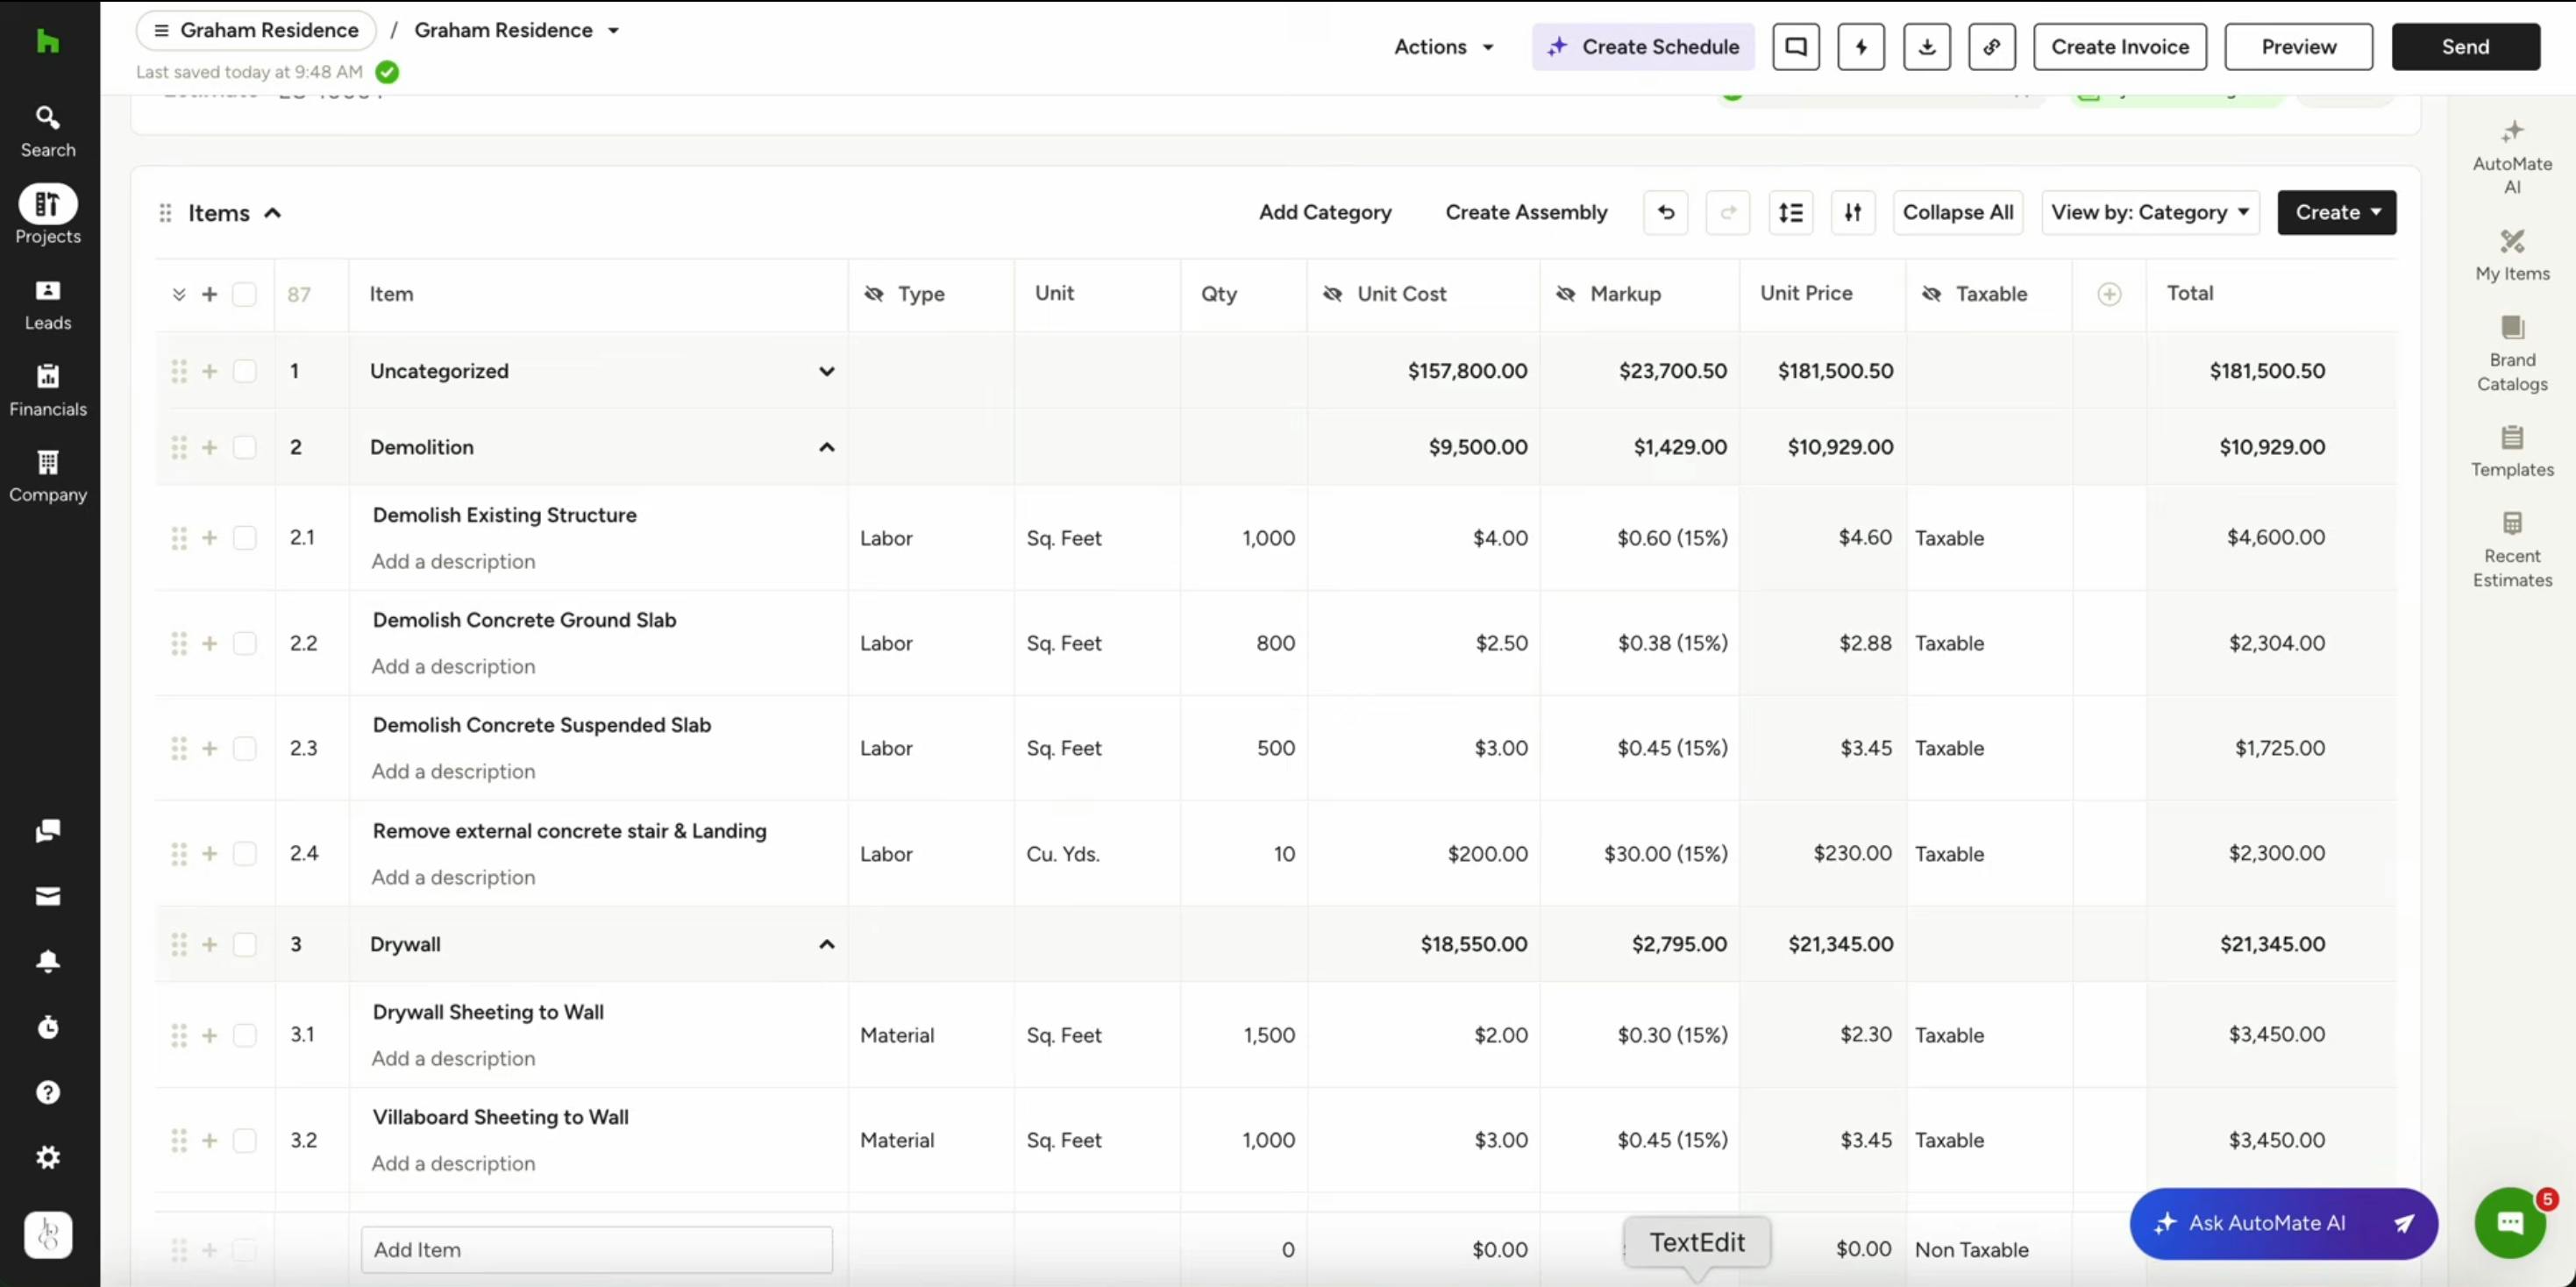Open Financials in left sidebar

(48, 390)
